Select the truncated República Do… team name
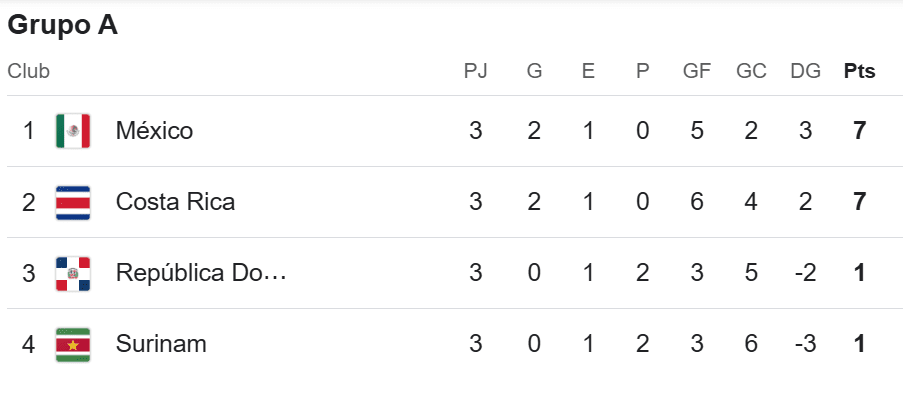Viewport: 903px width, 405px height. point(201,273)
